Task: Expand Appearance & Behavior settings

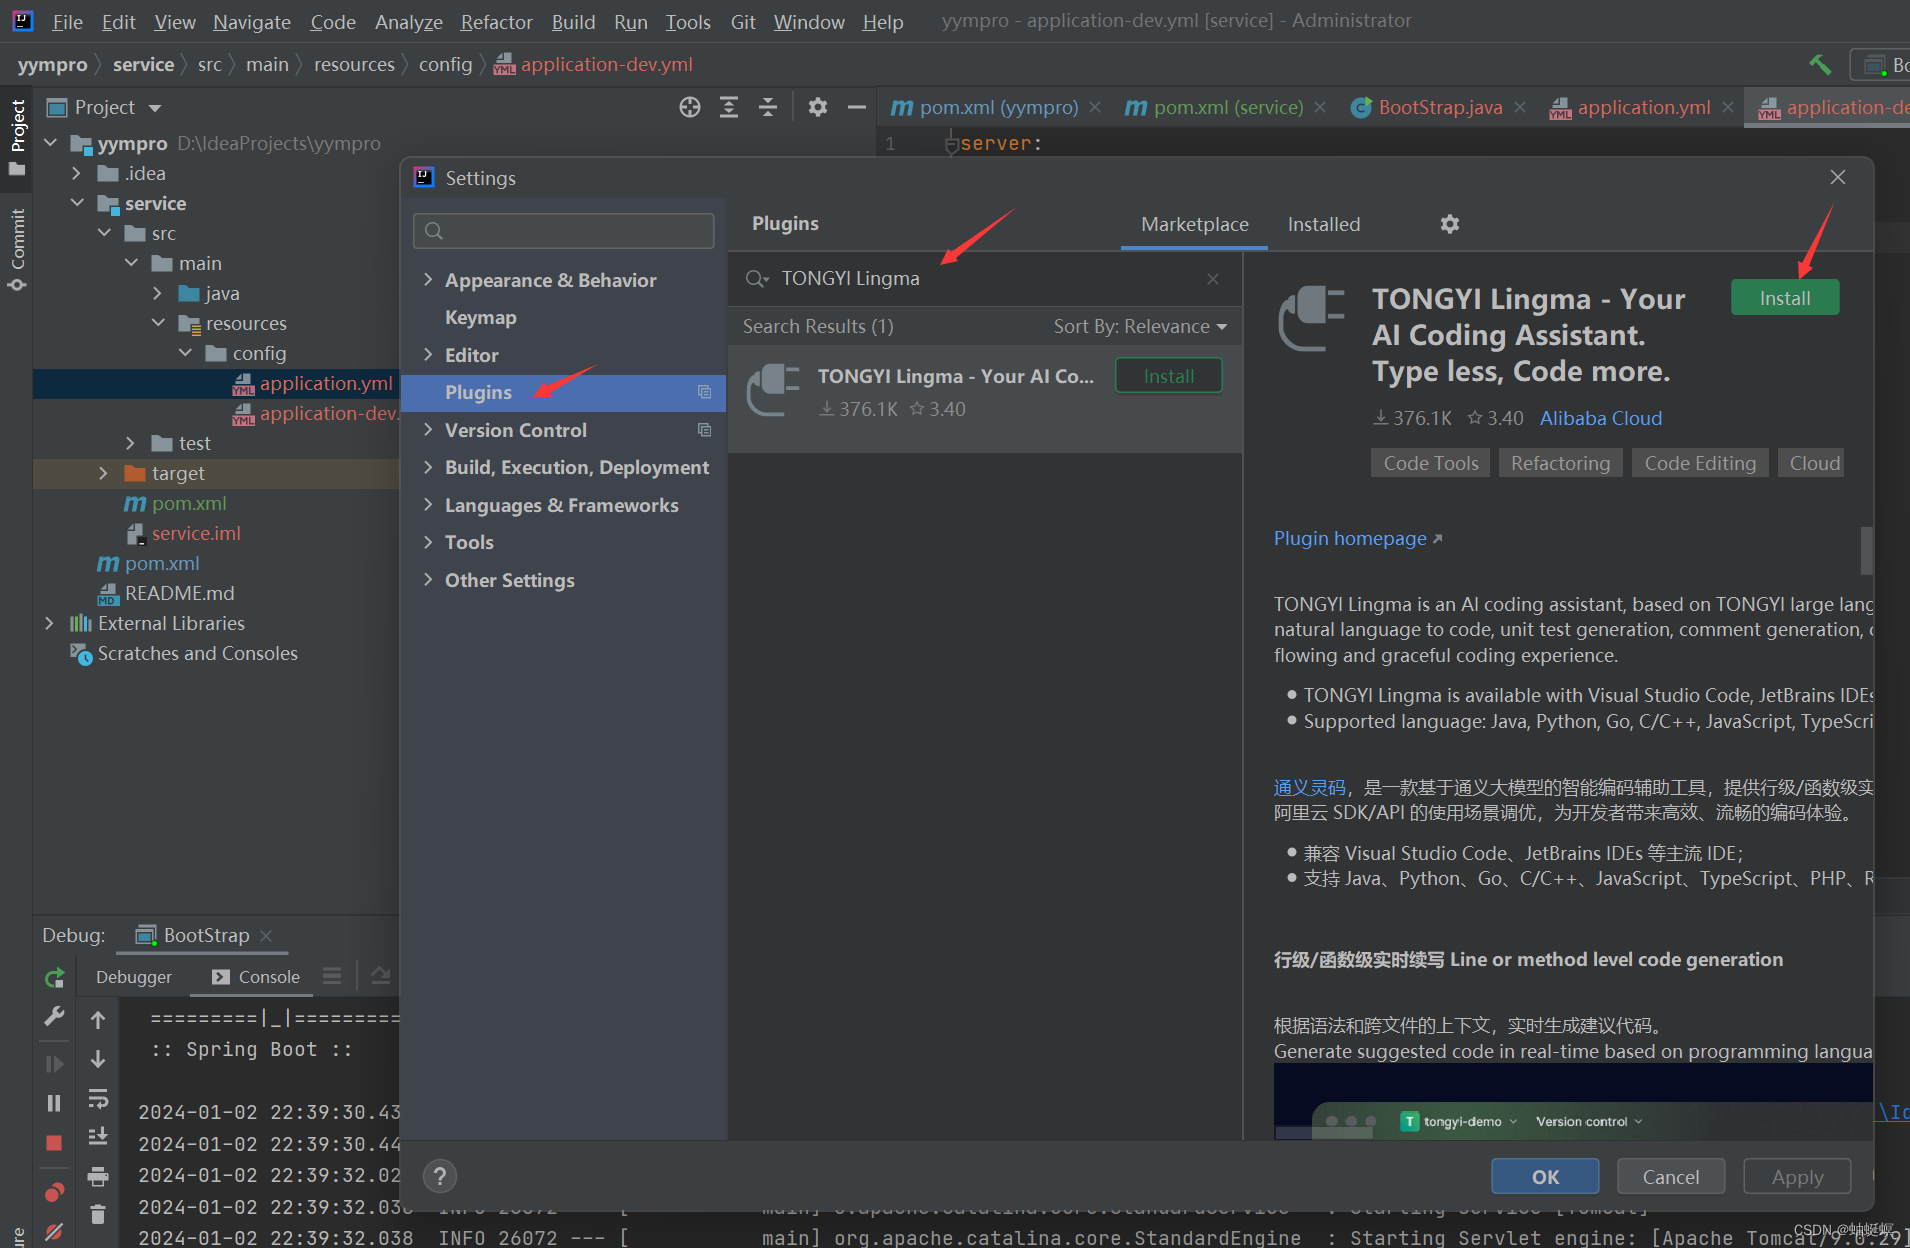Action: pos(429,280)
